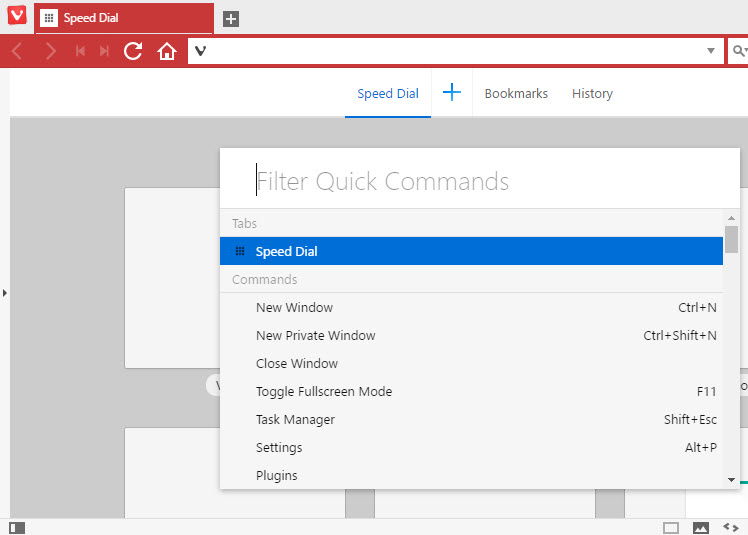Choose Close Window command
Image resolution: width=748 pixels, height=535 pixels.
point(471,364)
